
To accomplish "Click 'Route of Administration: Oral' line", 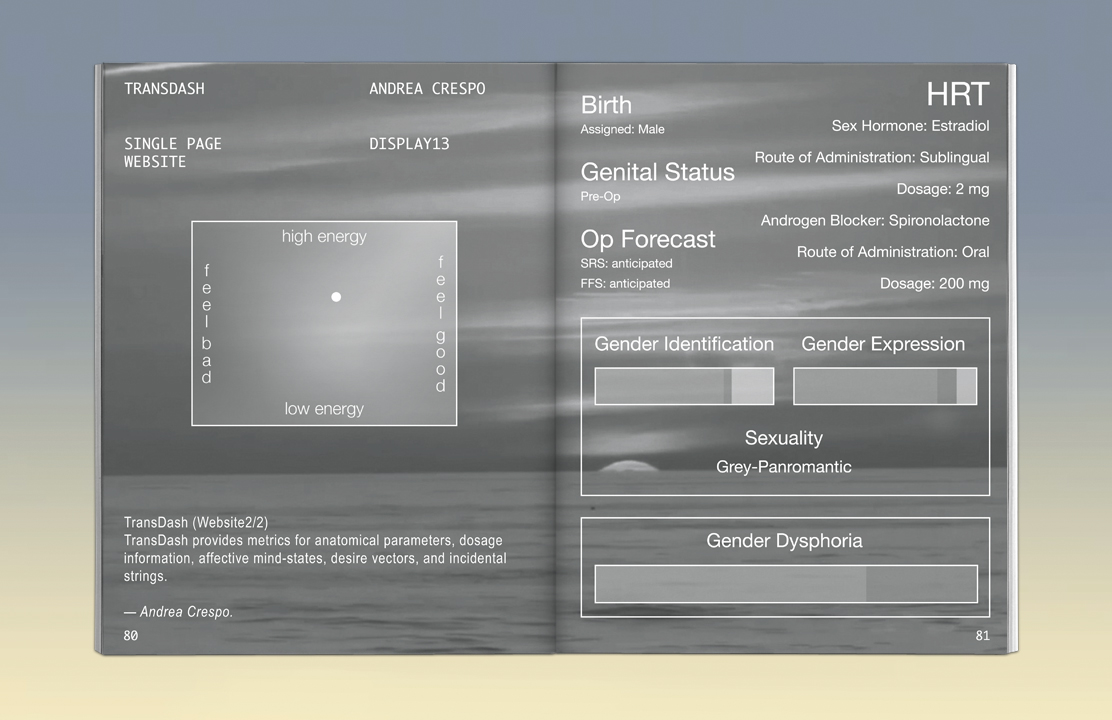I will coord(893,252).
